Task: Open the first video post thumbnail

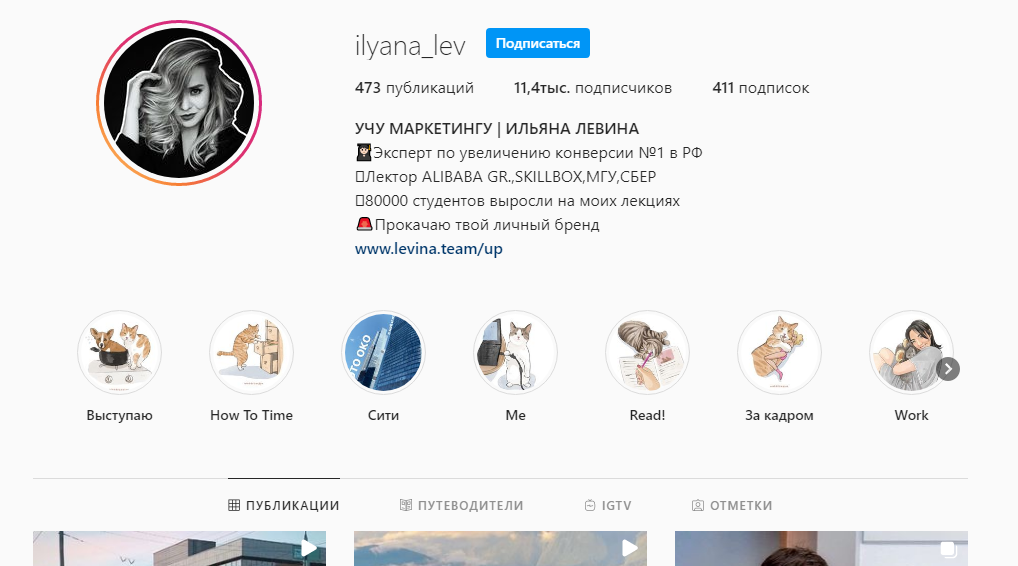Action: click(179, 548)
